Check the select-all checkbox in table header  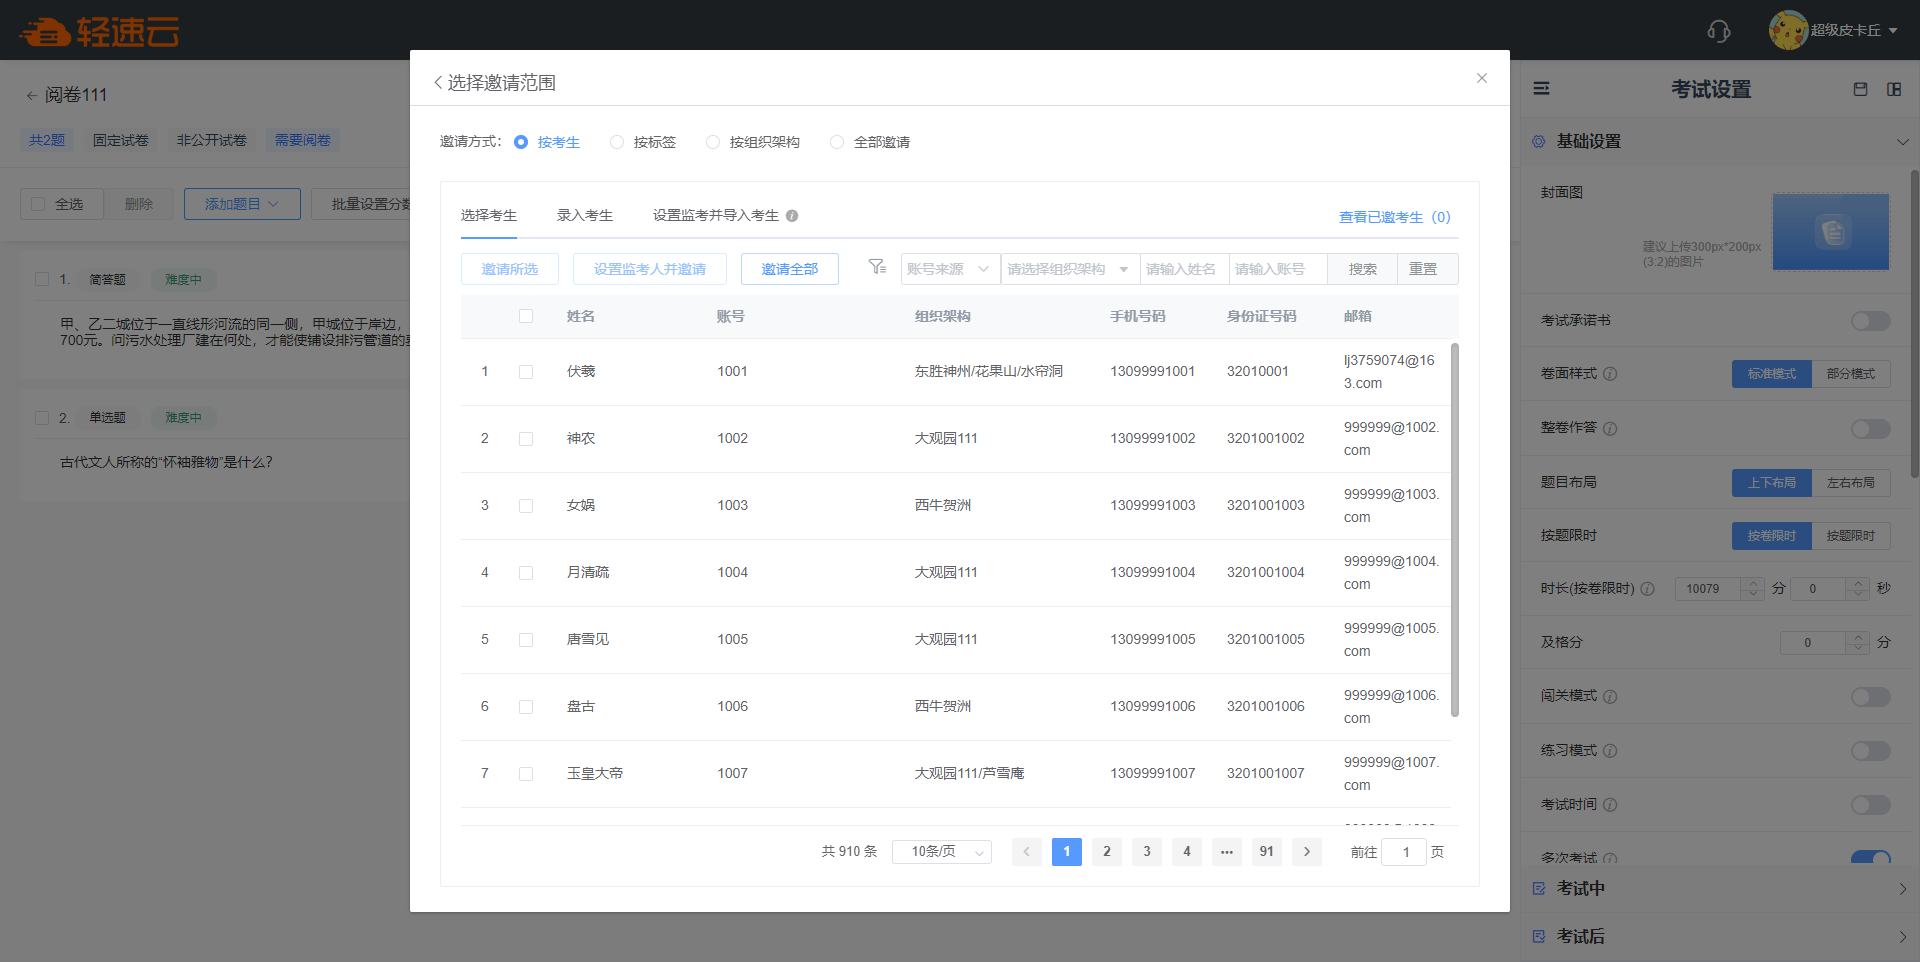tap(526, 316)
